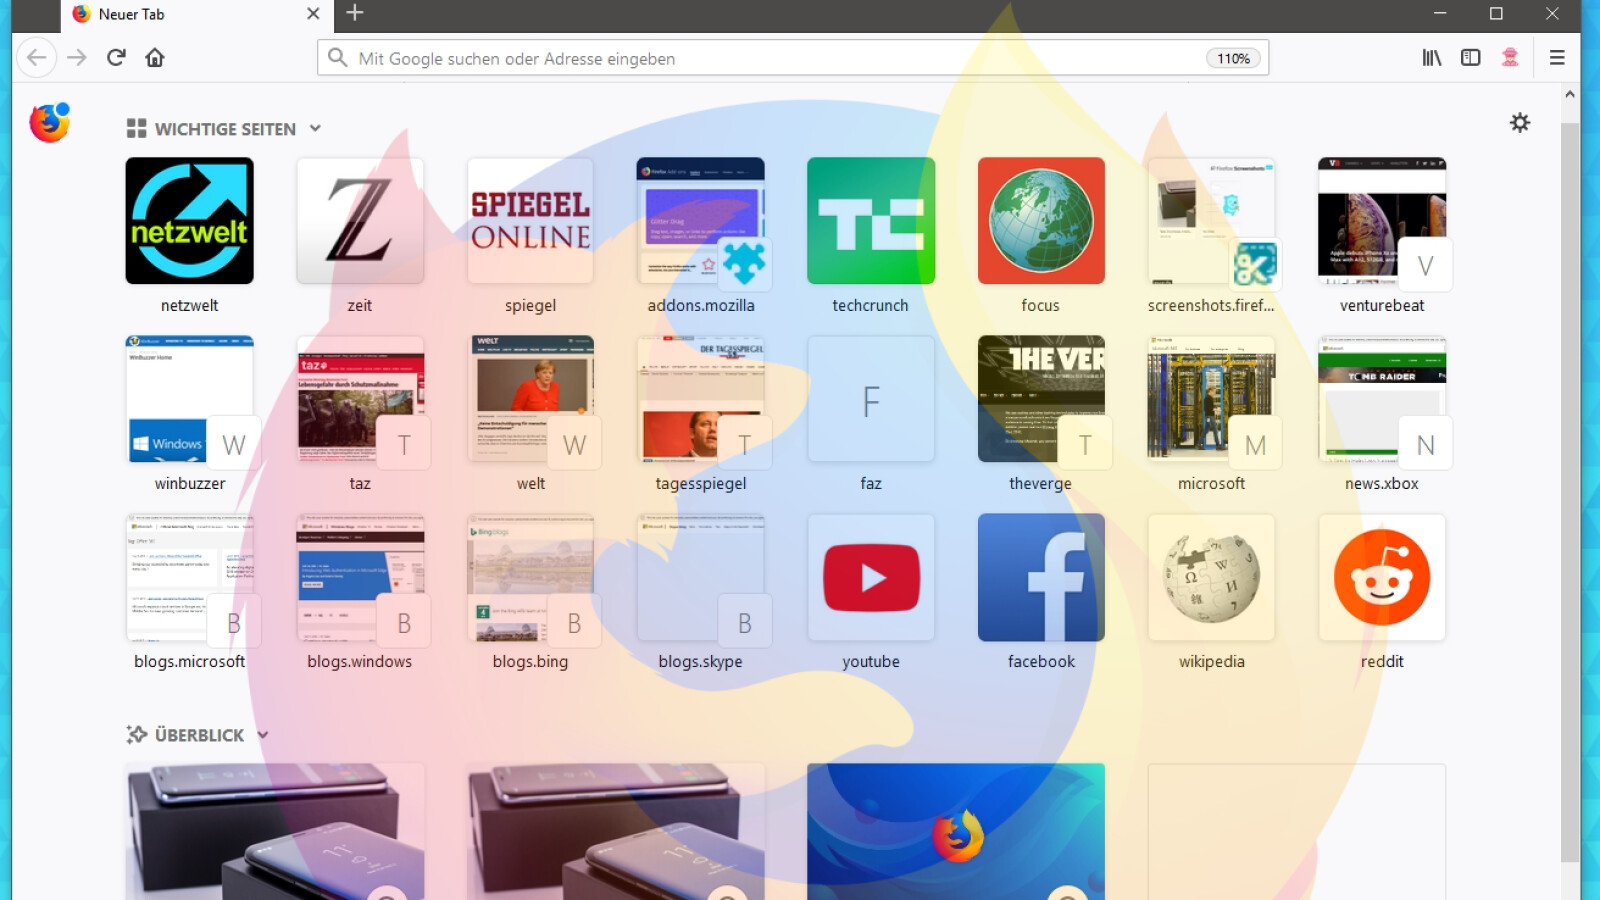Open the hamburger application menu

pos(1557,58)
